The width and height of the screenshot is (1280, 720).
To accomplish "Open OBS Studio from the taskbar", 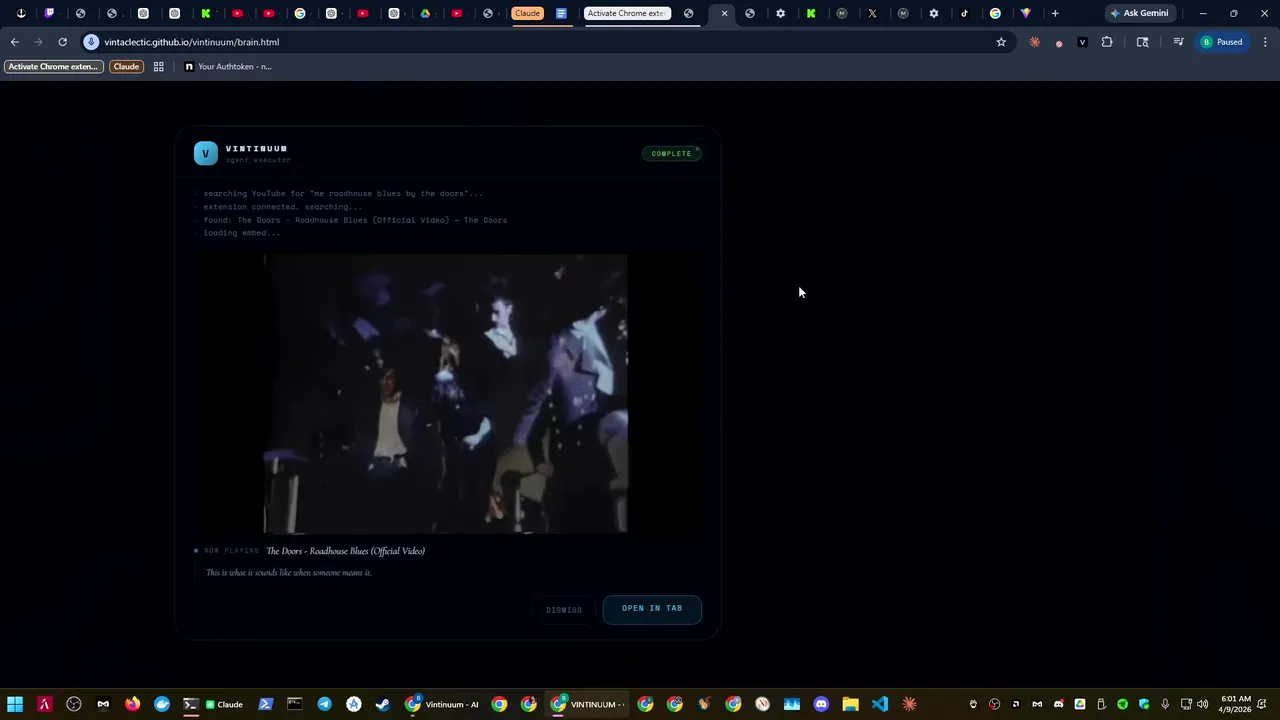I will pos(74,704).
